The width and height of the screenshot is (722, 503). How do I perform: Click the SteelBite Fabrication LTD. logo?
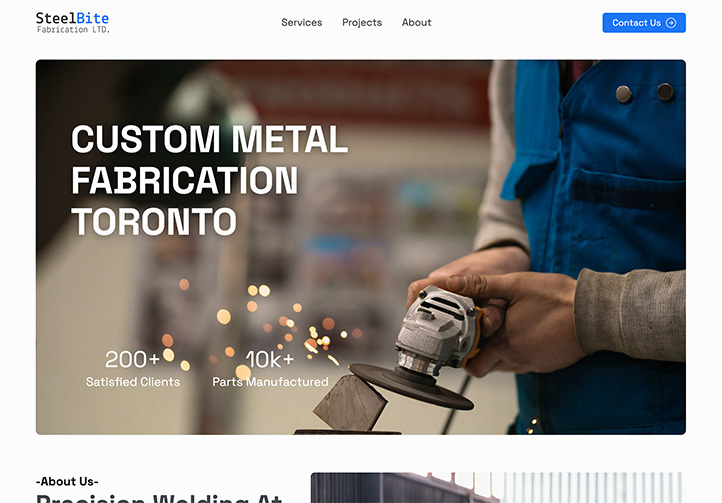(73, 23)
